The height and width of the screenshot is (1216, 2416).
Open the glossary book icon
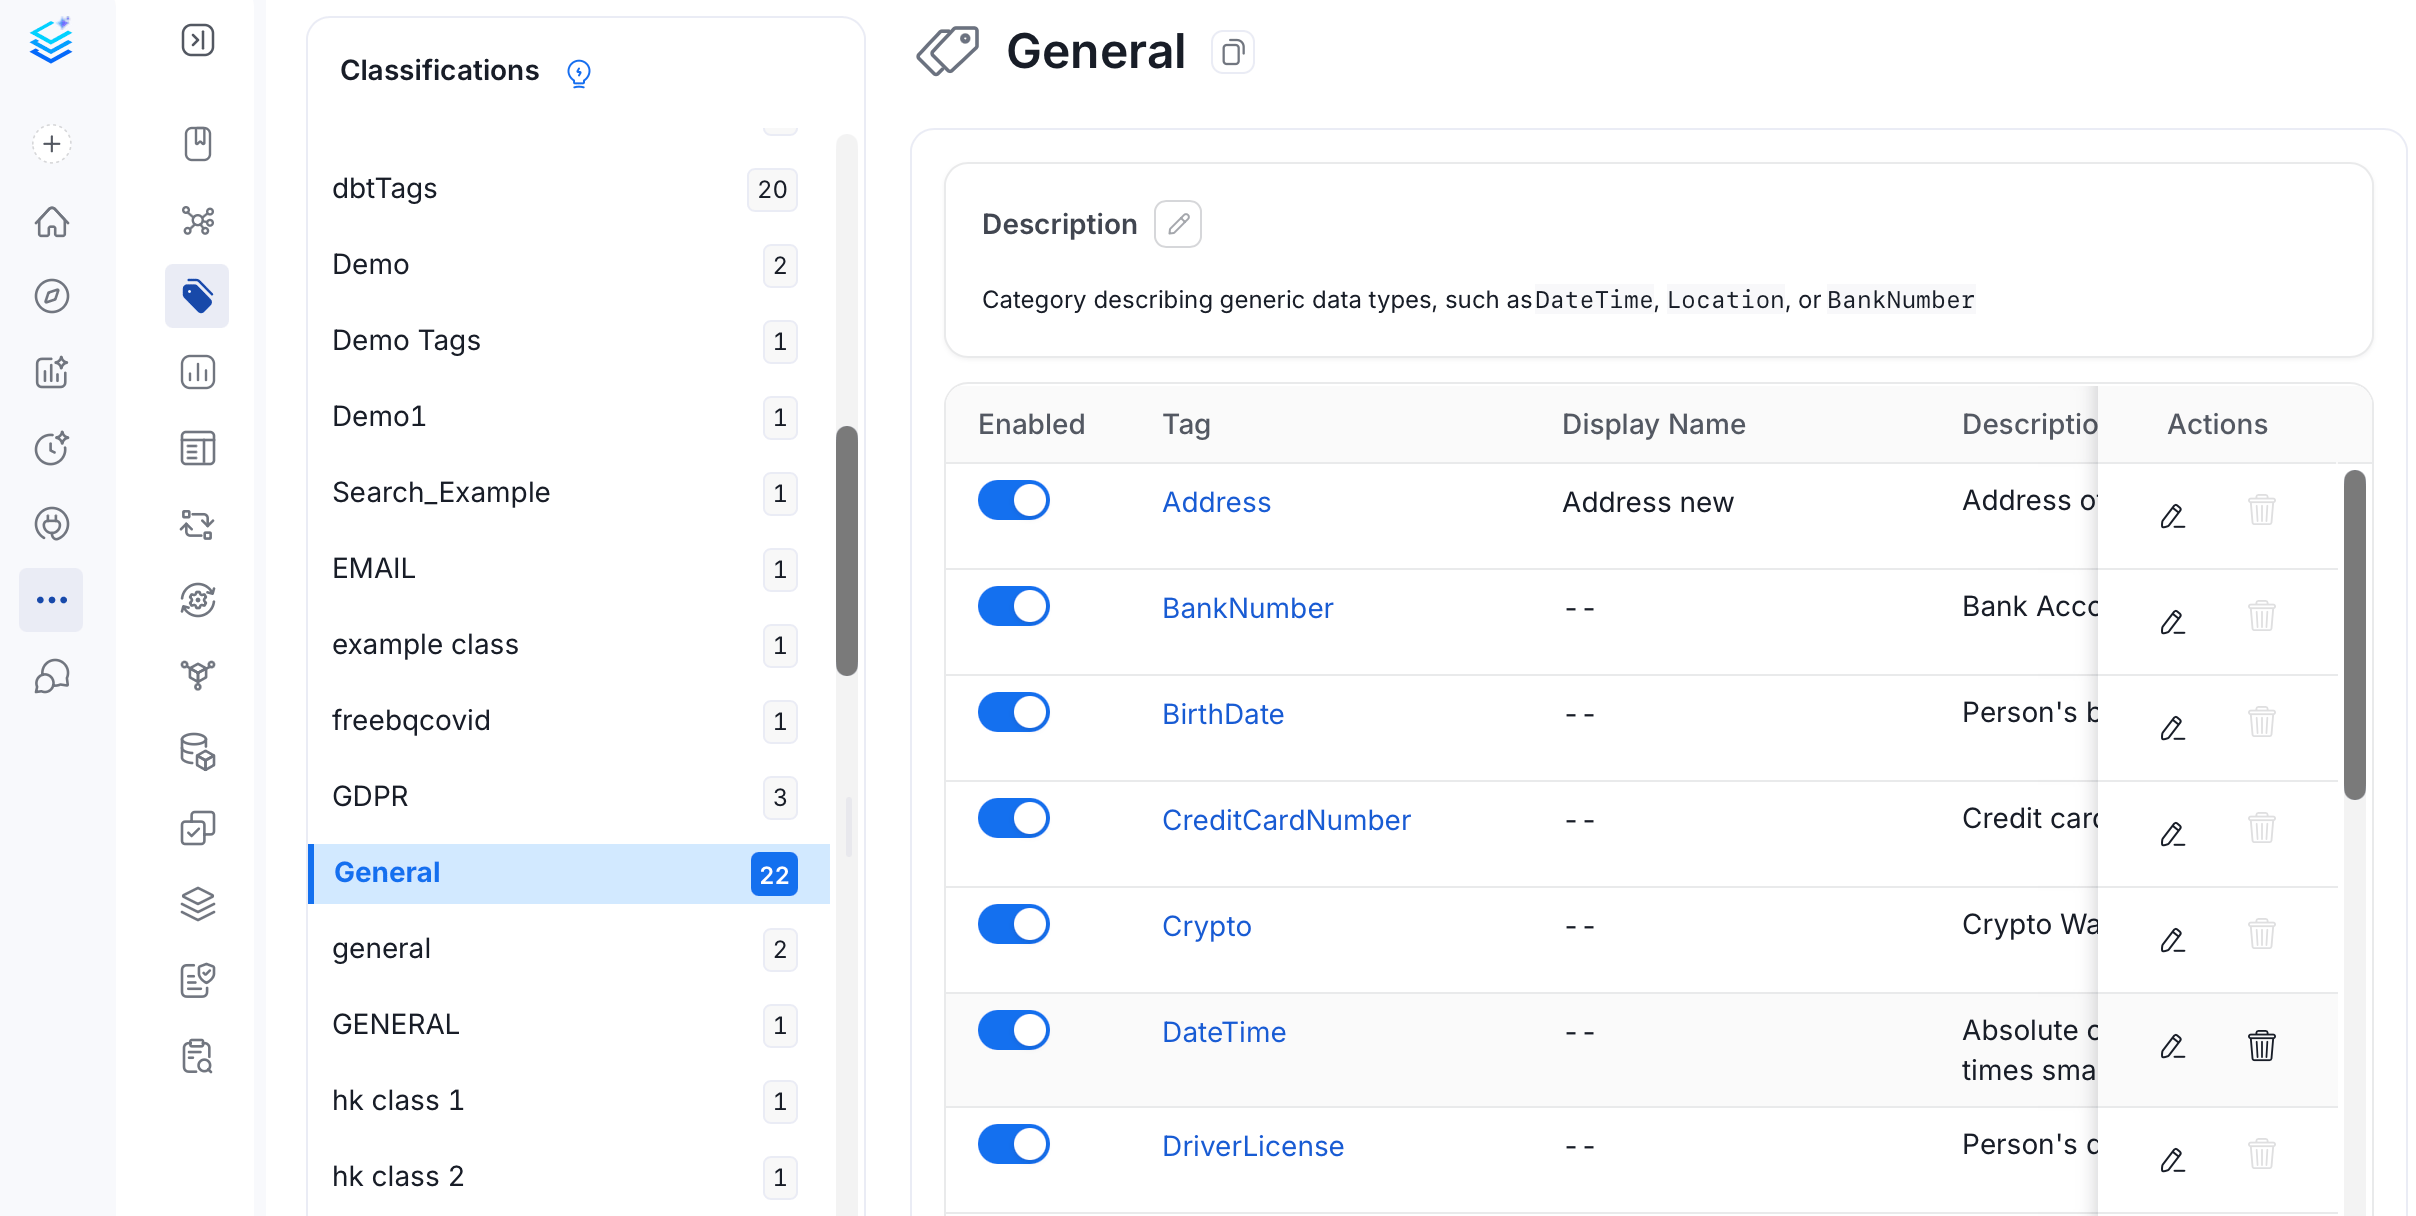(198, 144)
